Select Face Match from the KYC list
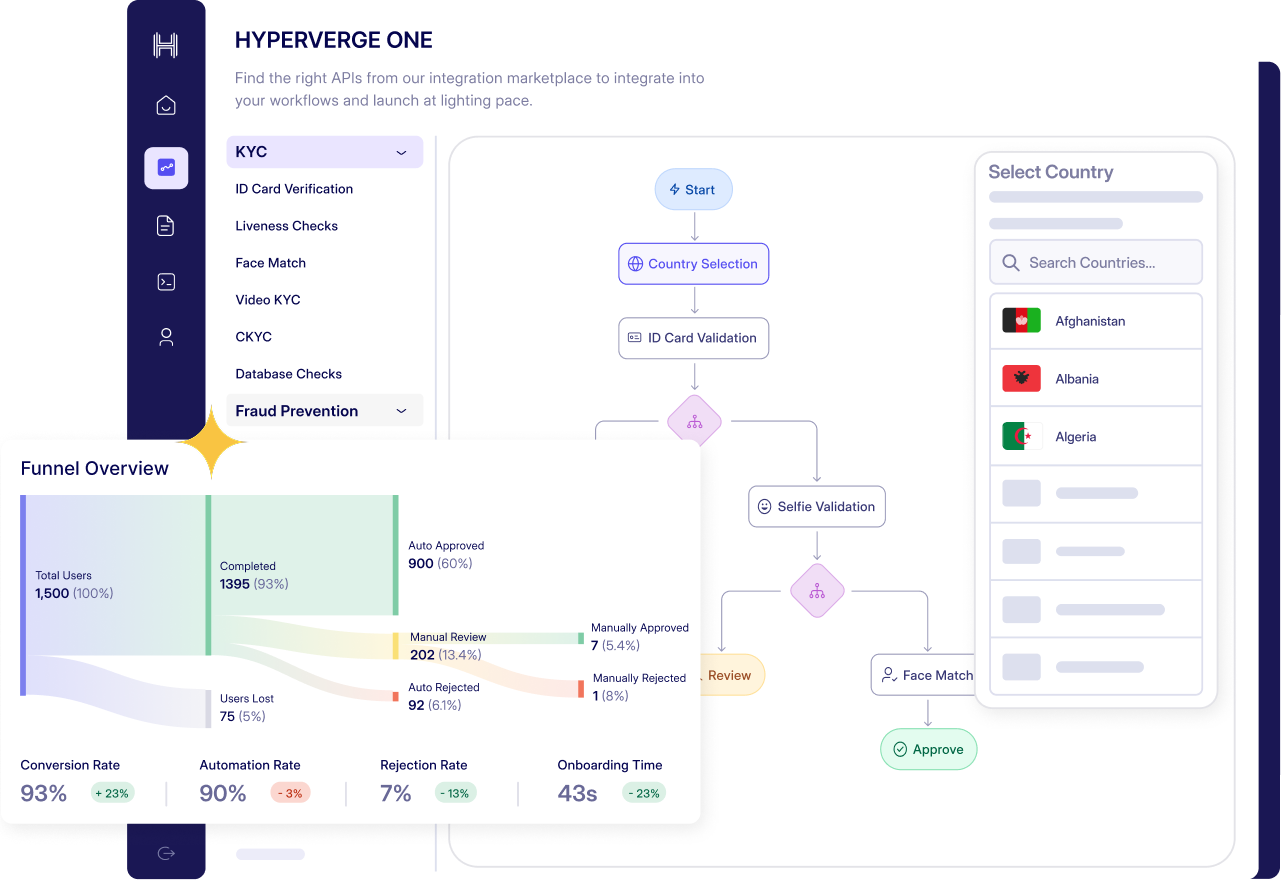 270,262
